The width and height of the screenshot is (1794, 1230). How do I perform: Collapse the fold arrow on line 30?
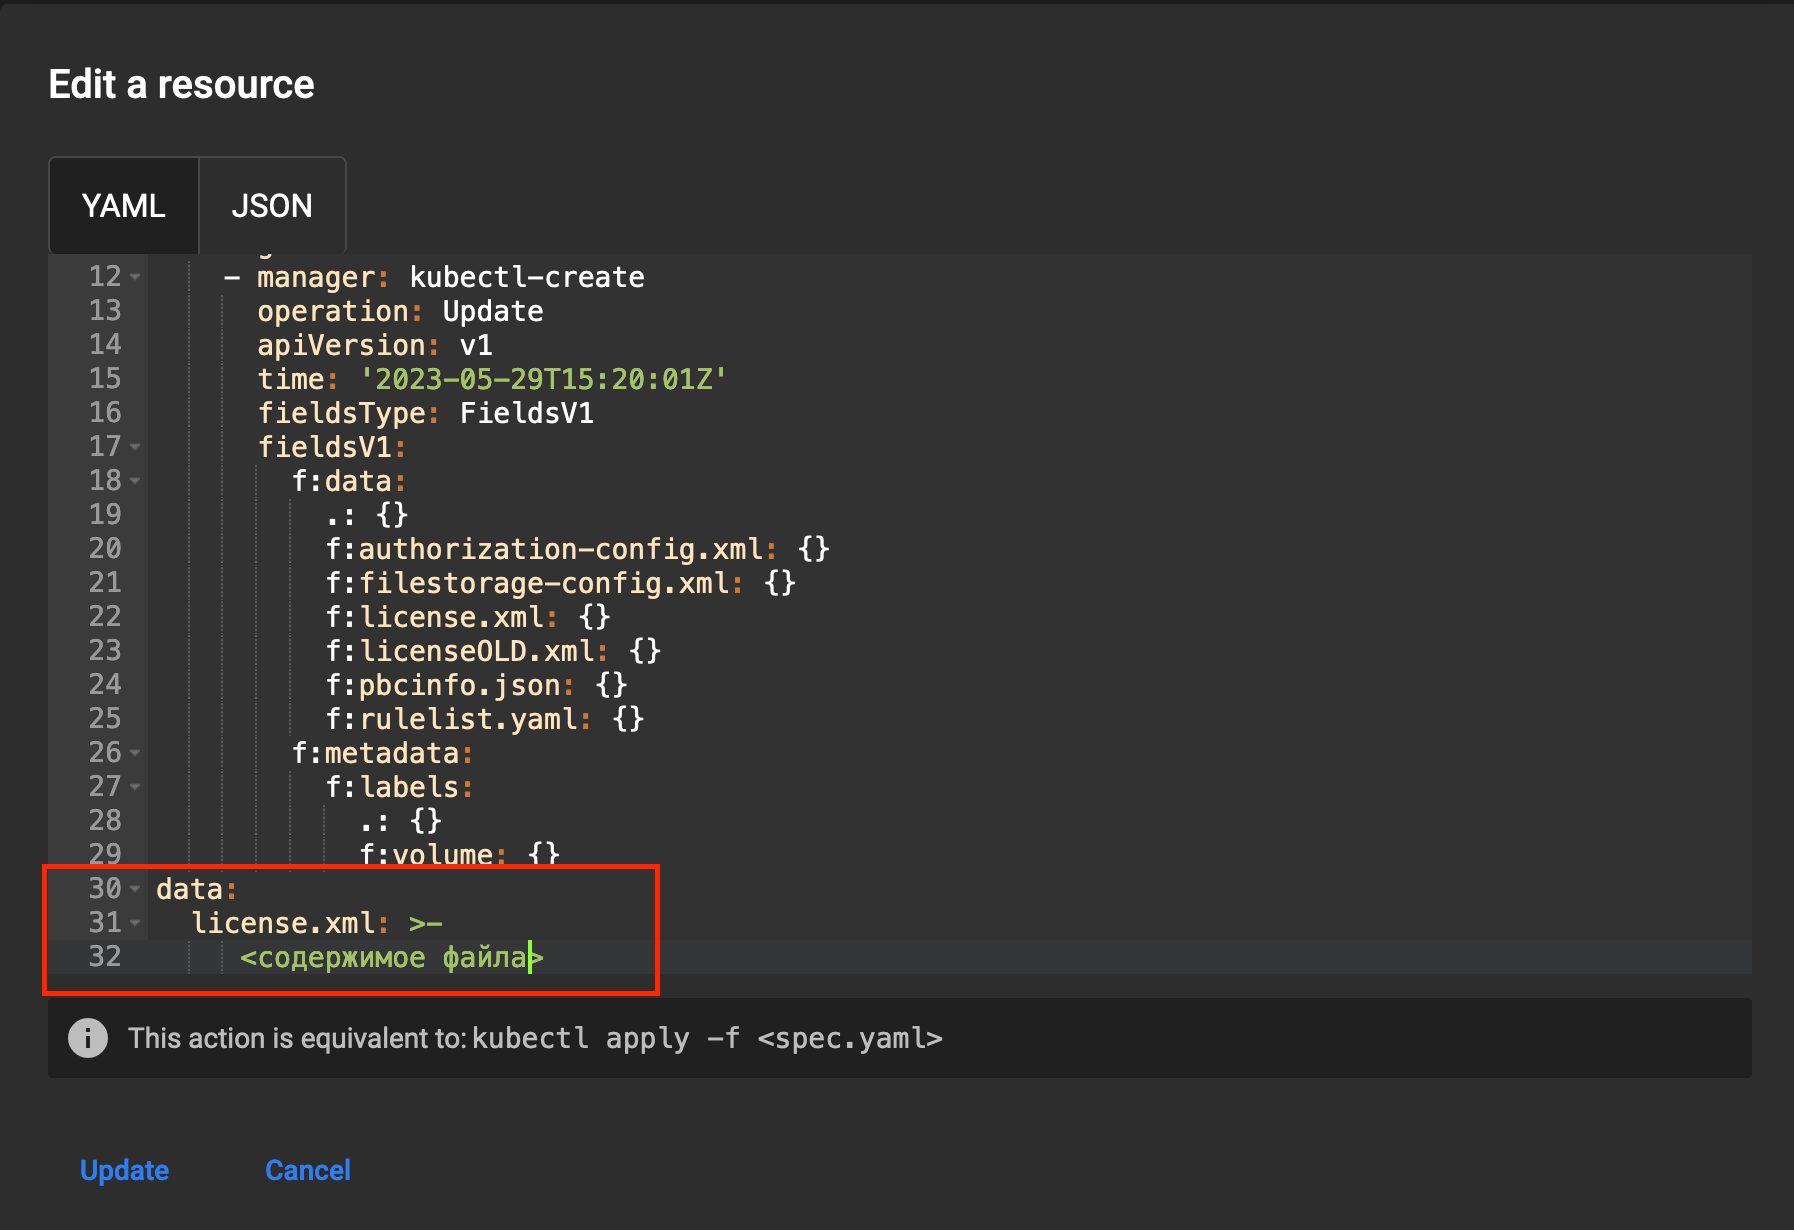(135, 889)
